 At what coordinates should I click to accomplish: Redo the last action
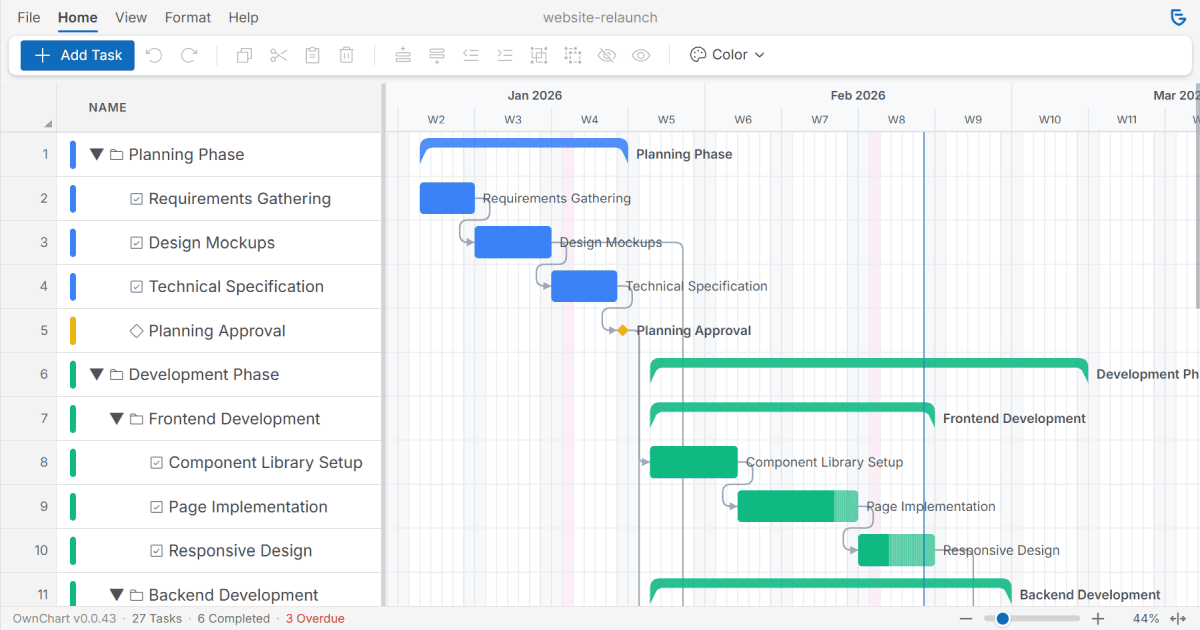click(x=187, y=55)
